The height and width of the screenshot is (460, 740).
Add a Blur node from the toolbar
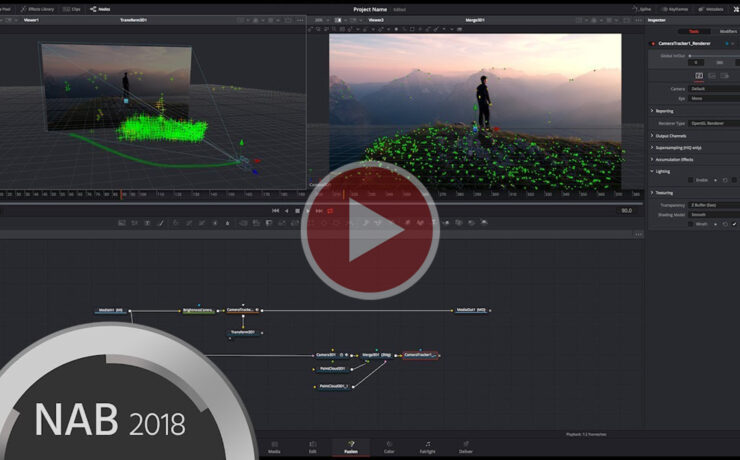pos(227,223)
